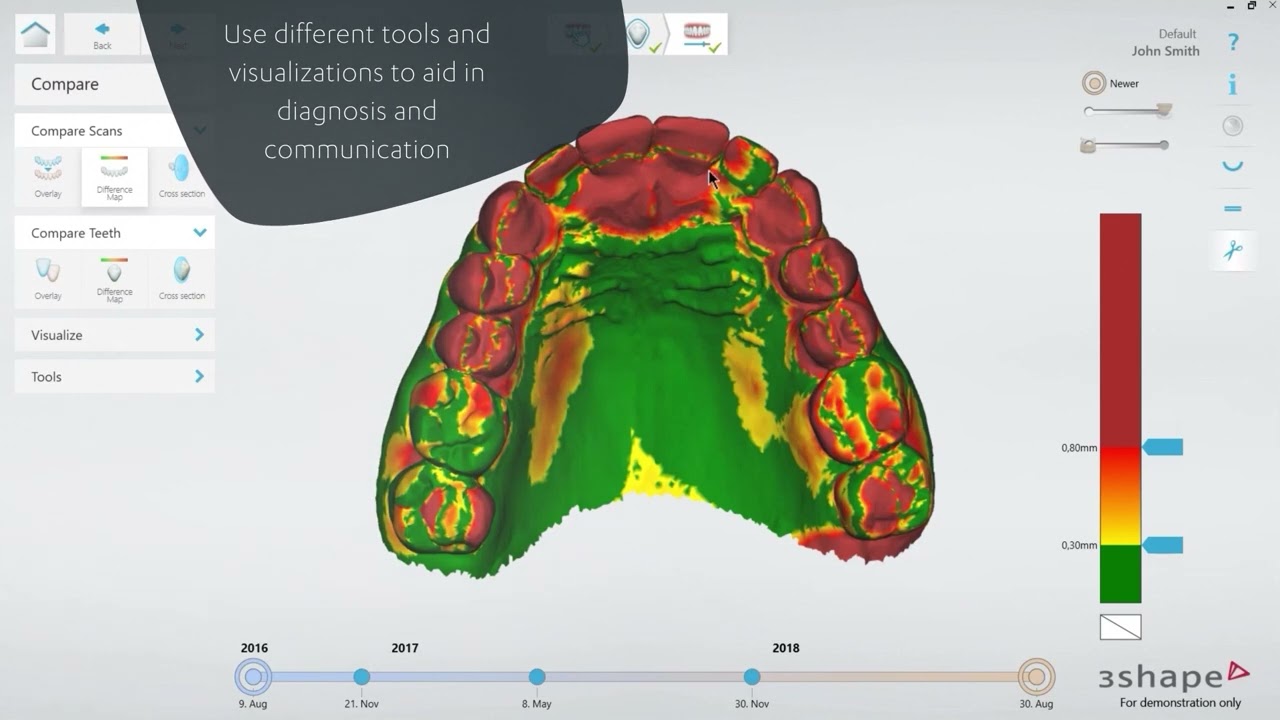Select Compare Scans Cross section icon
The image size is (1280, 720).
coord(181,176)
